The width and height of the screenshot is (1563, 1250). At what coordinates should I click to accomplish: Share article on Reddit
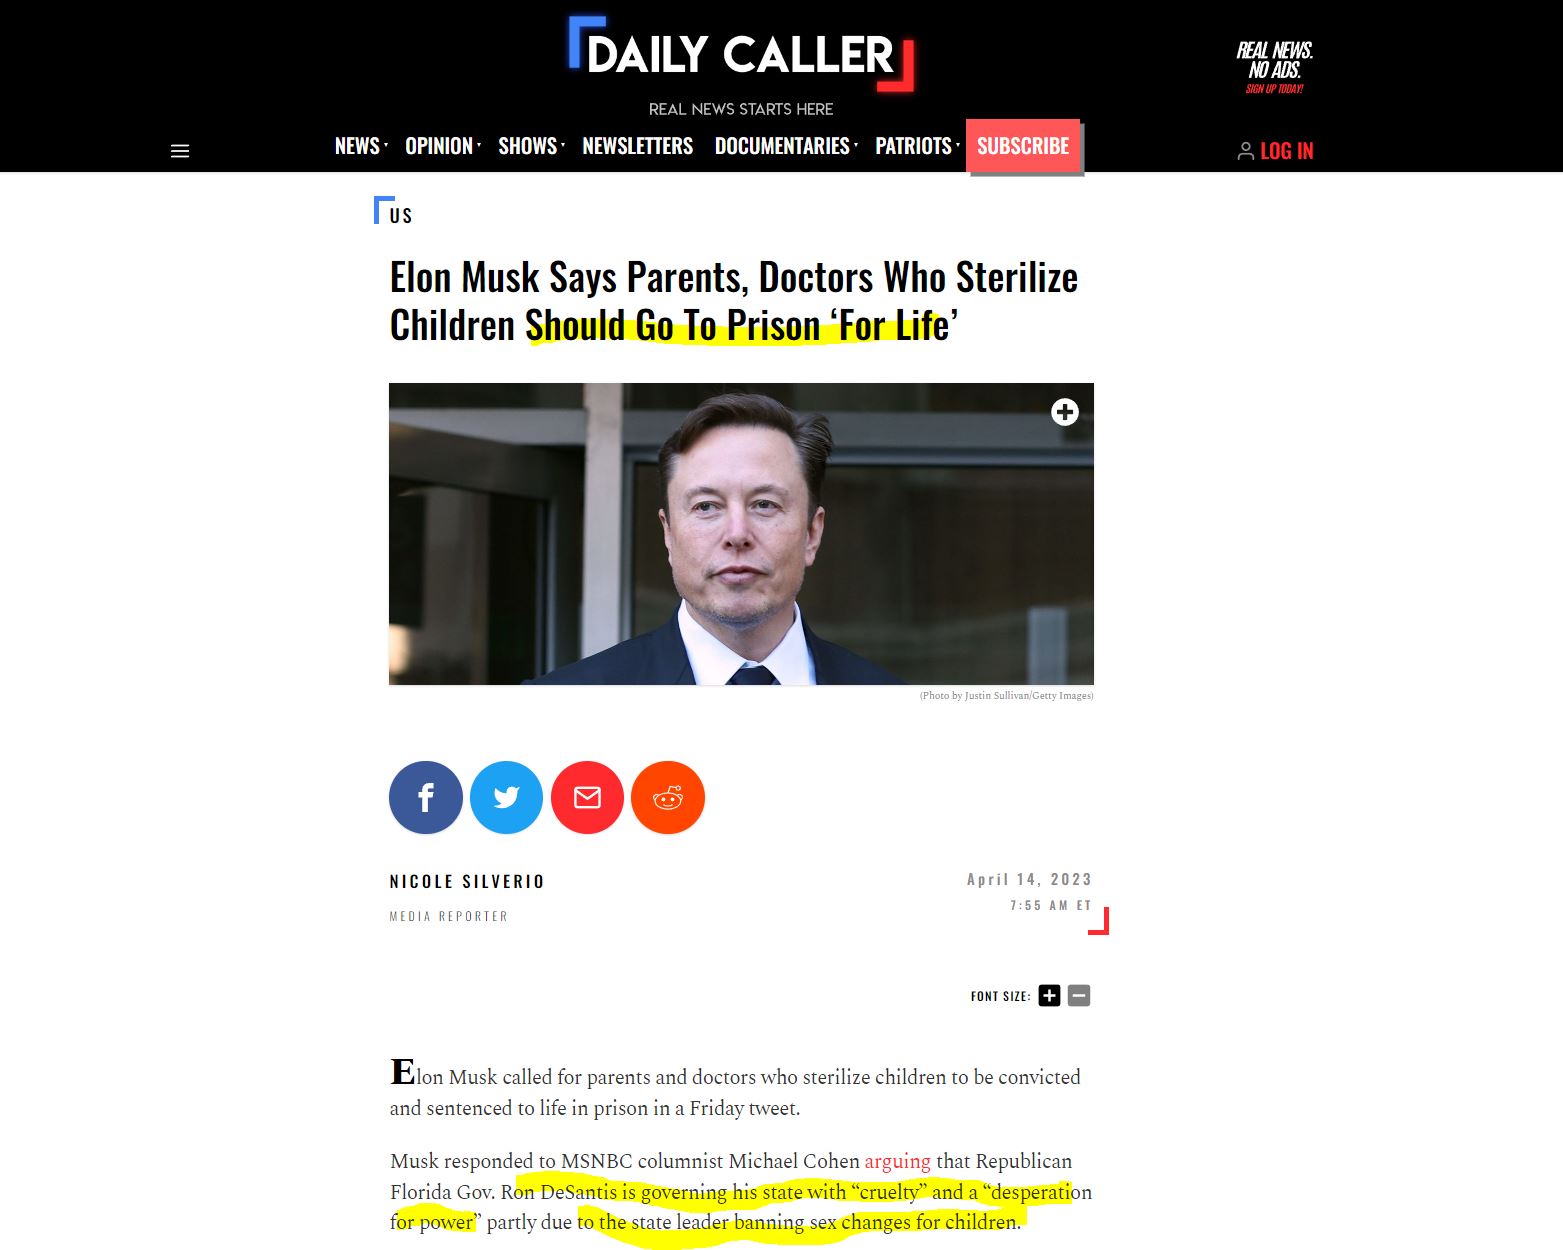[668, 798]
